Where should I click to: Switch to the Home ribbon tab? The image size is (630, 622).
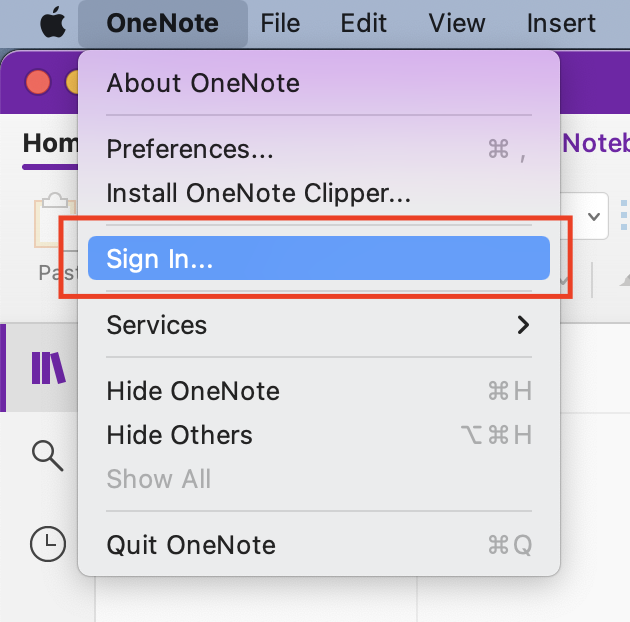50,143
